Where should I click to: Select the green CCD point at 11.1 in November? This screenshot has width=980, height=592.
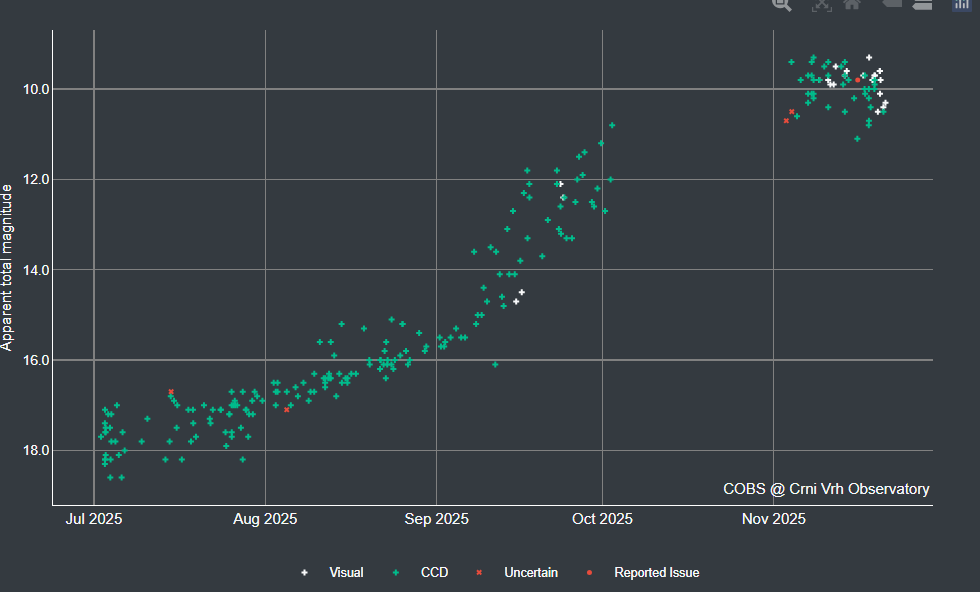[x=858, y=139]
